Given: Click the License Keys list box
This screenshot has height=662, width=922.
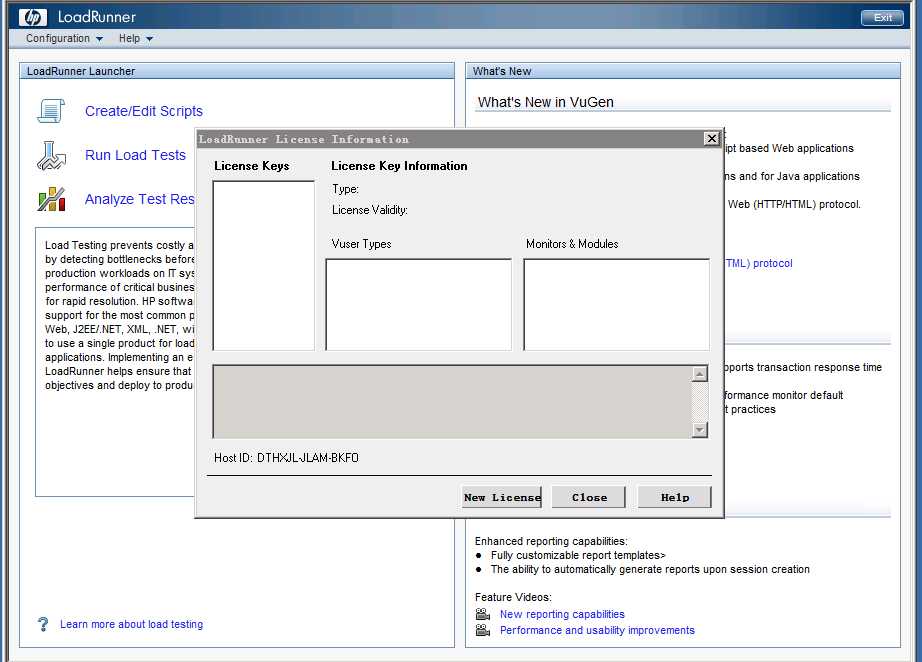Looking at the screenshot, I should pyautogui.click(x=263, y=266).
